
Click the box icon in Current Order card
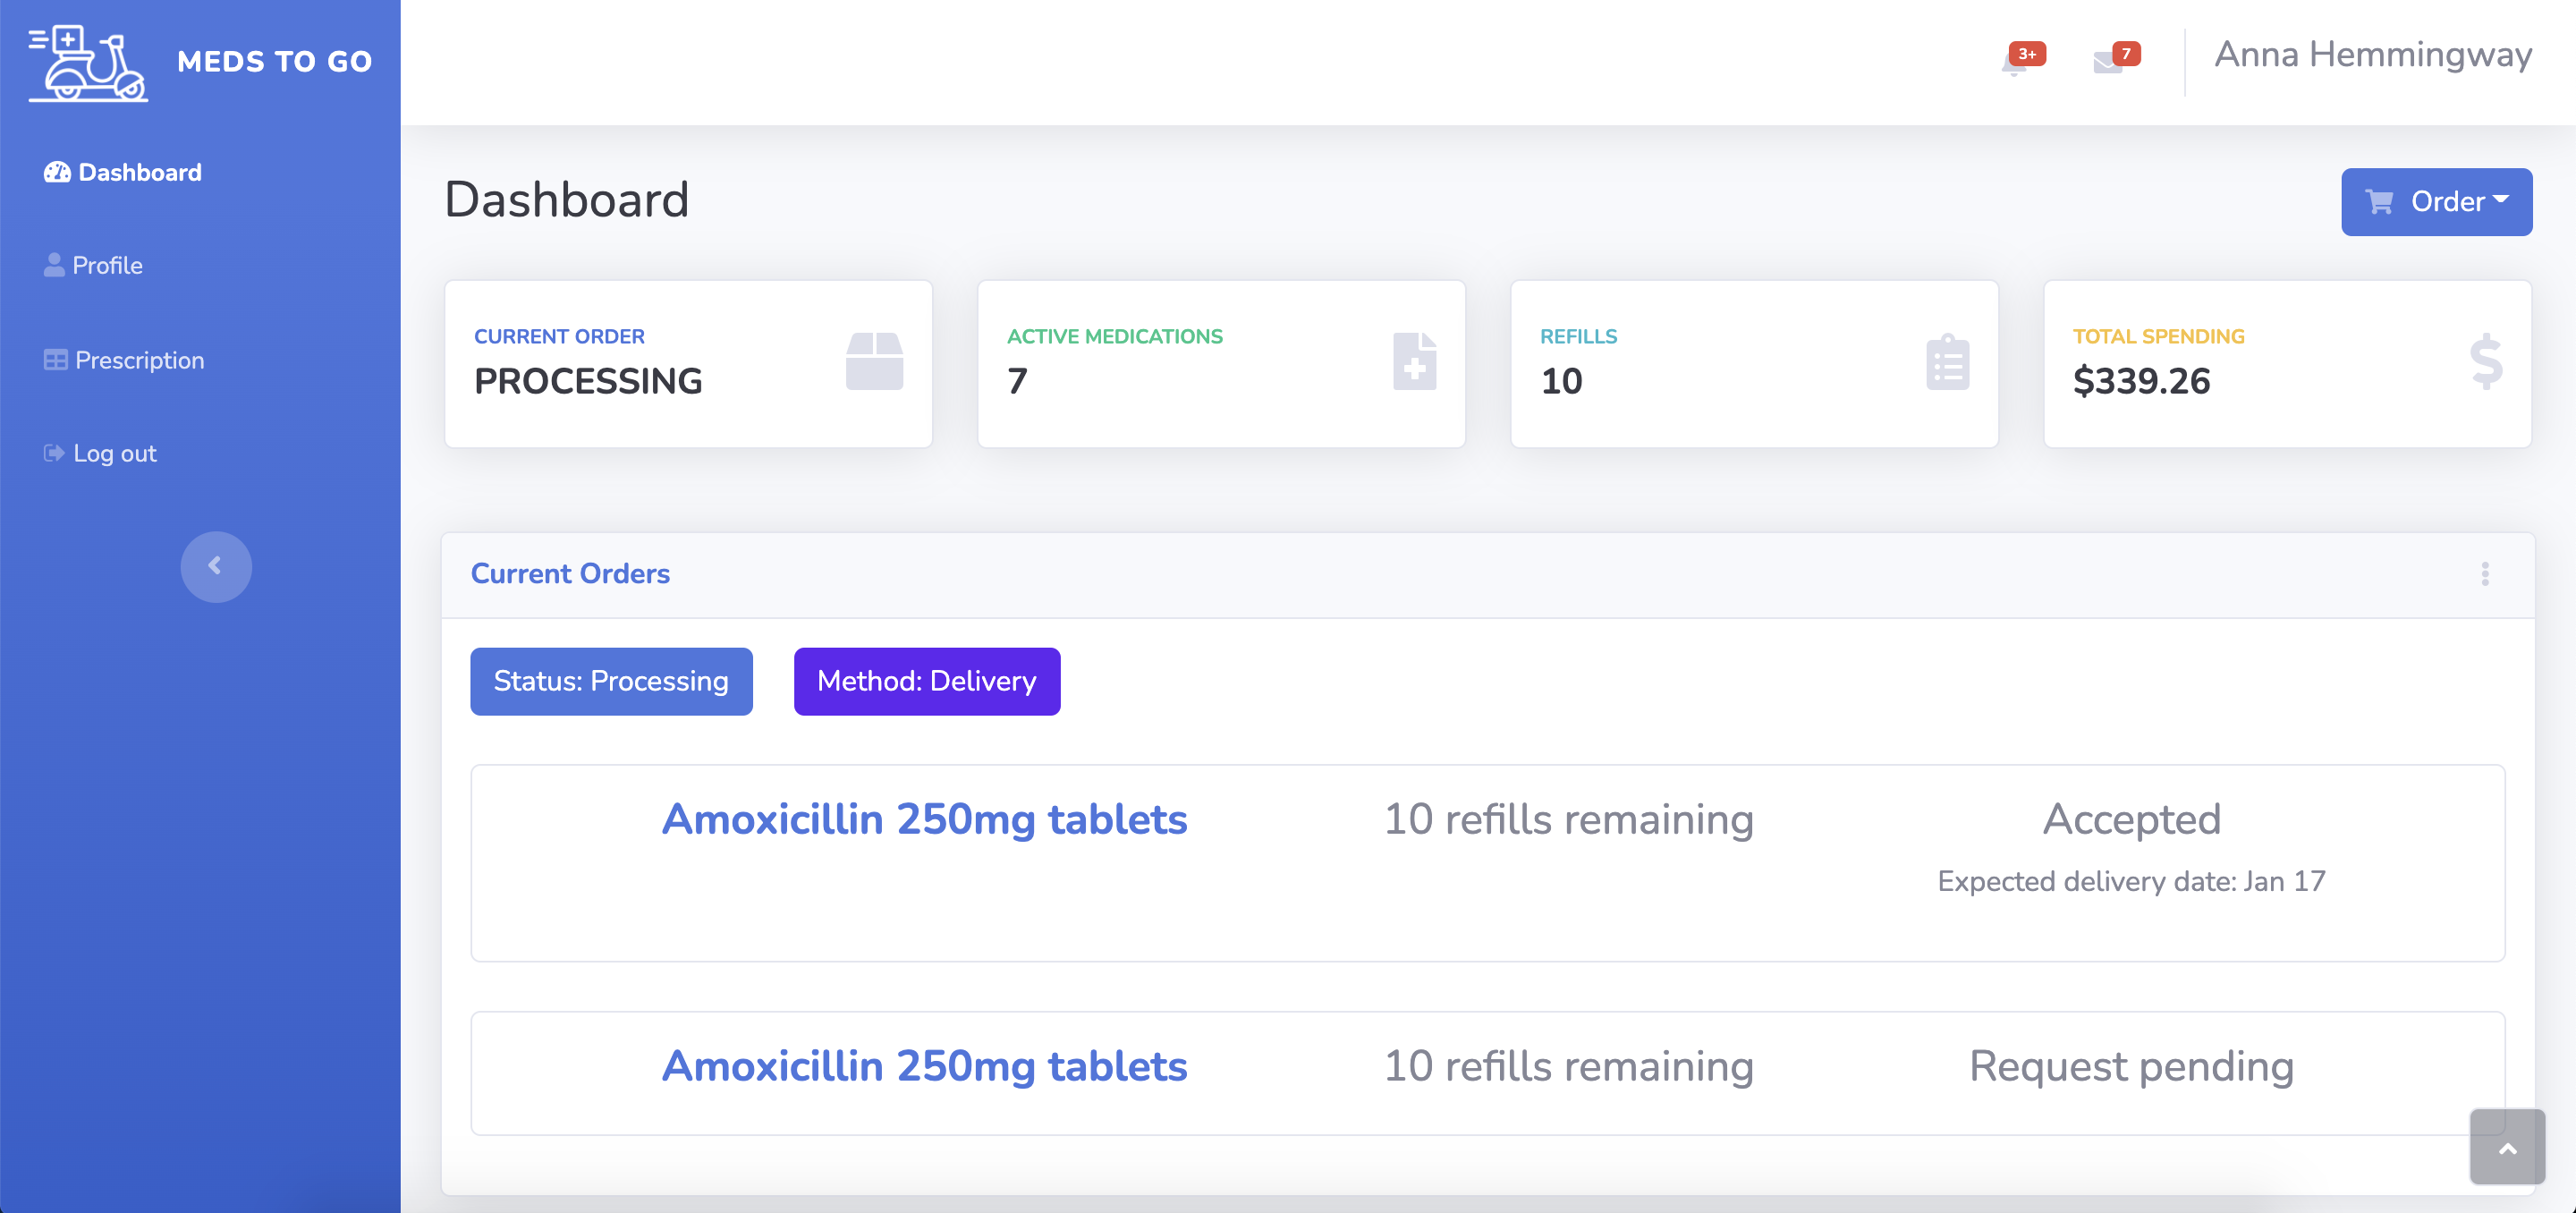(x=874, y=361)
